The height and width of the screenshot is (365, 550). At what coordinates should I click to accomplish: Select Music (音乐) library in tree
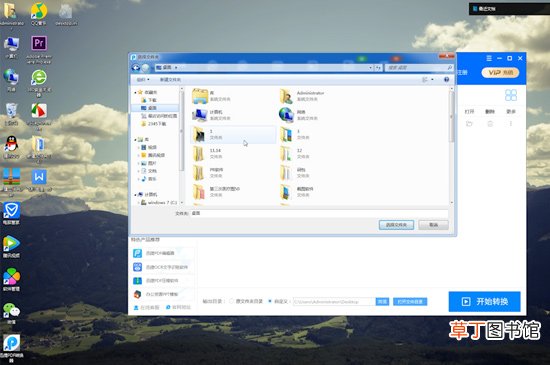tap(149, 179)
